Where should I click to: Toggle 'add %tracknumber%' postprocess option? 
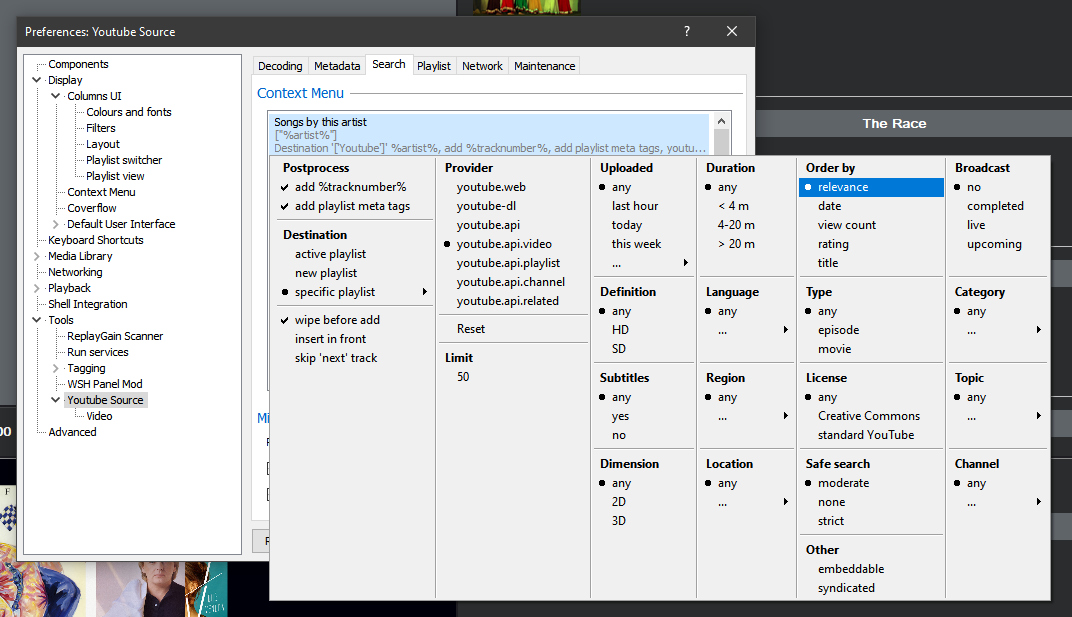[349, 187]
